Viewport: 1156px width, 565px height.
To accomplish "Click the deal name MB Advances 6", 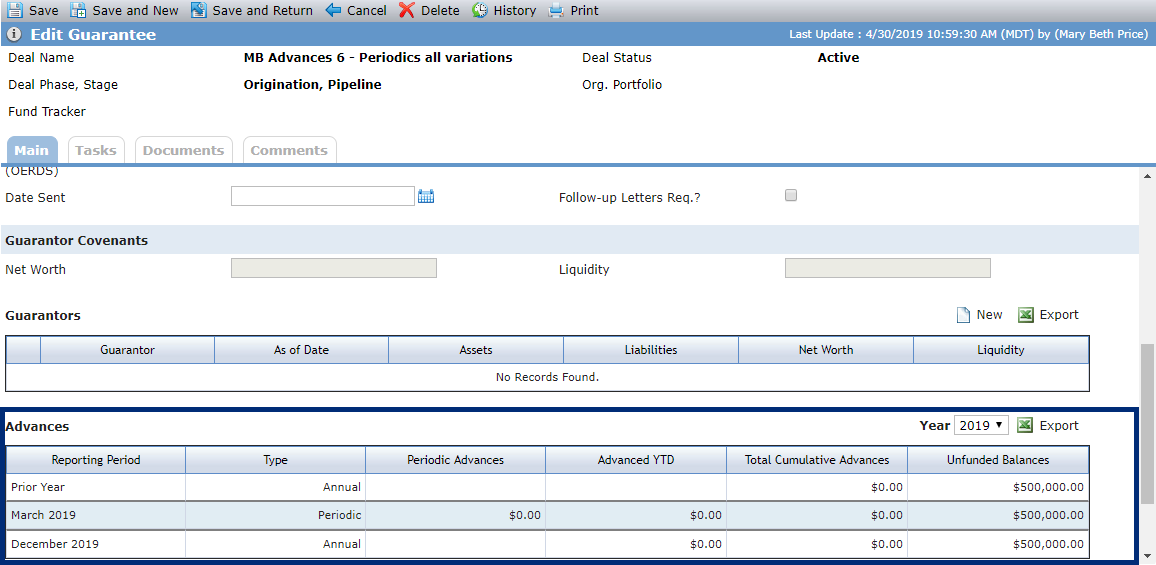I will [377, 58].
